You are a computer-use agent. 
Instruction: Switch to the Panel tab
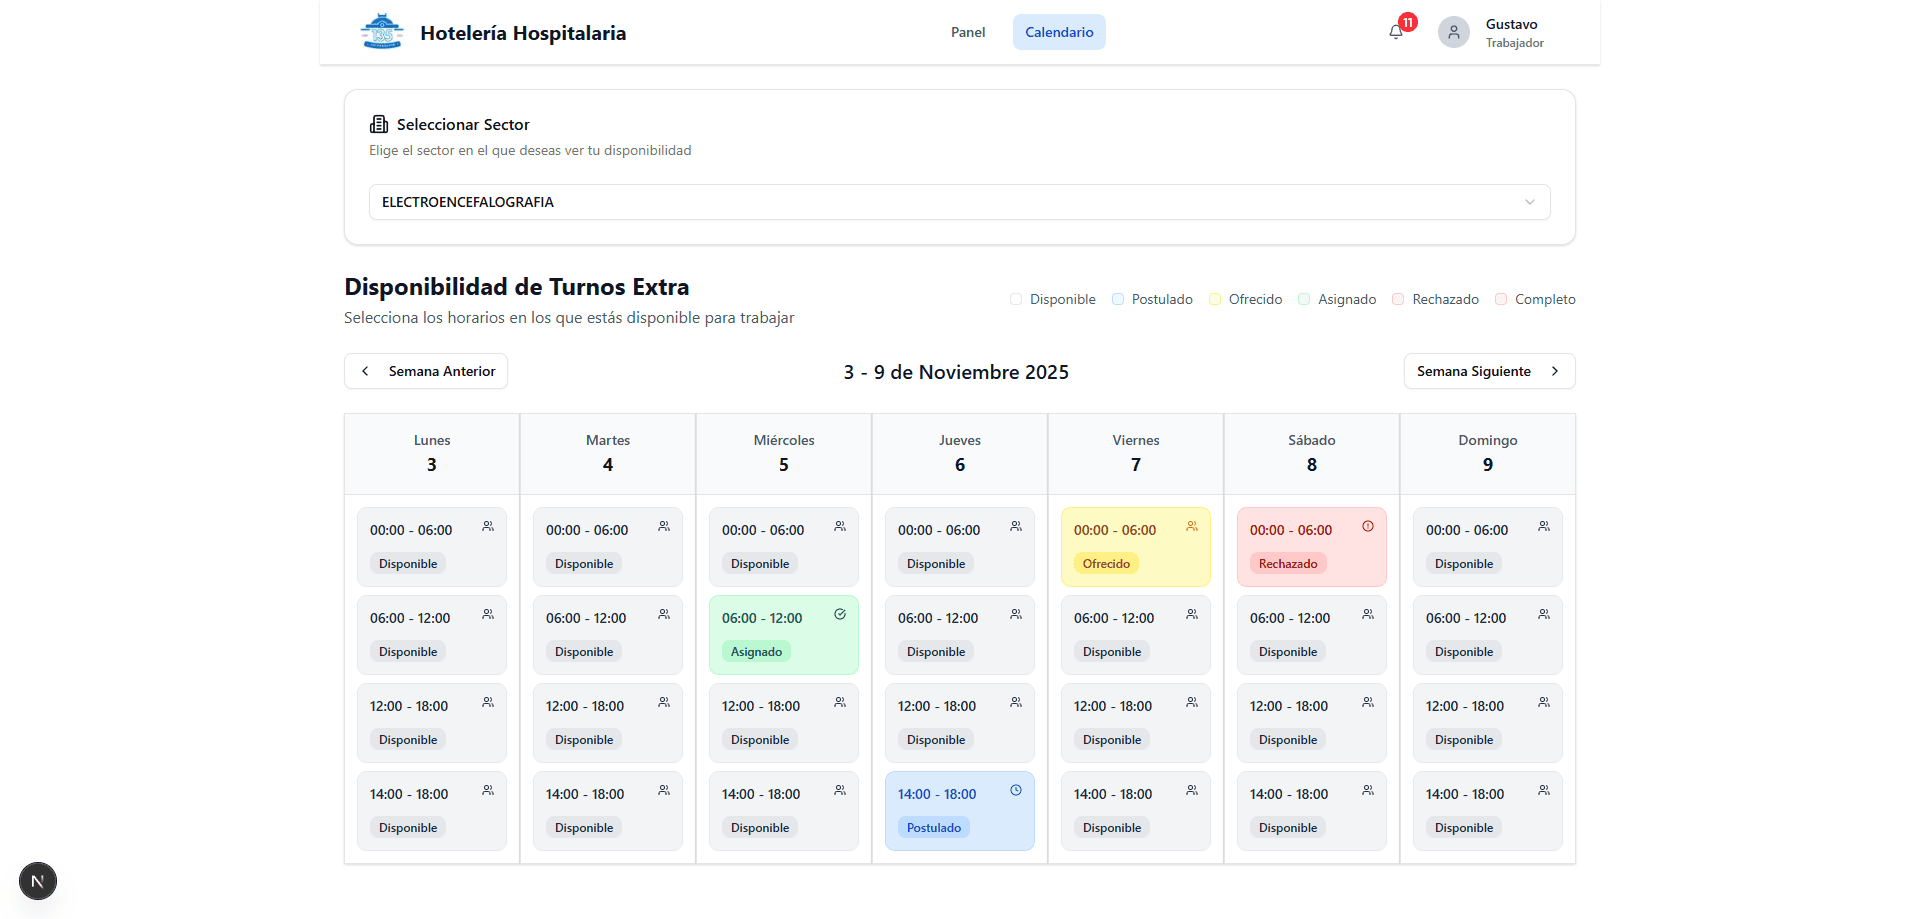[x=967, y=31]
